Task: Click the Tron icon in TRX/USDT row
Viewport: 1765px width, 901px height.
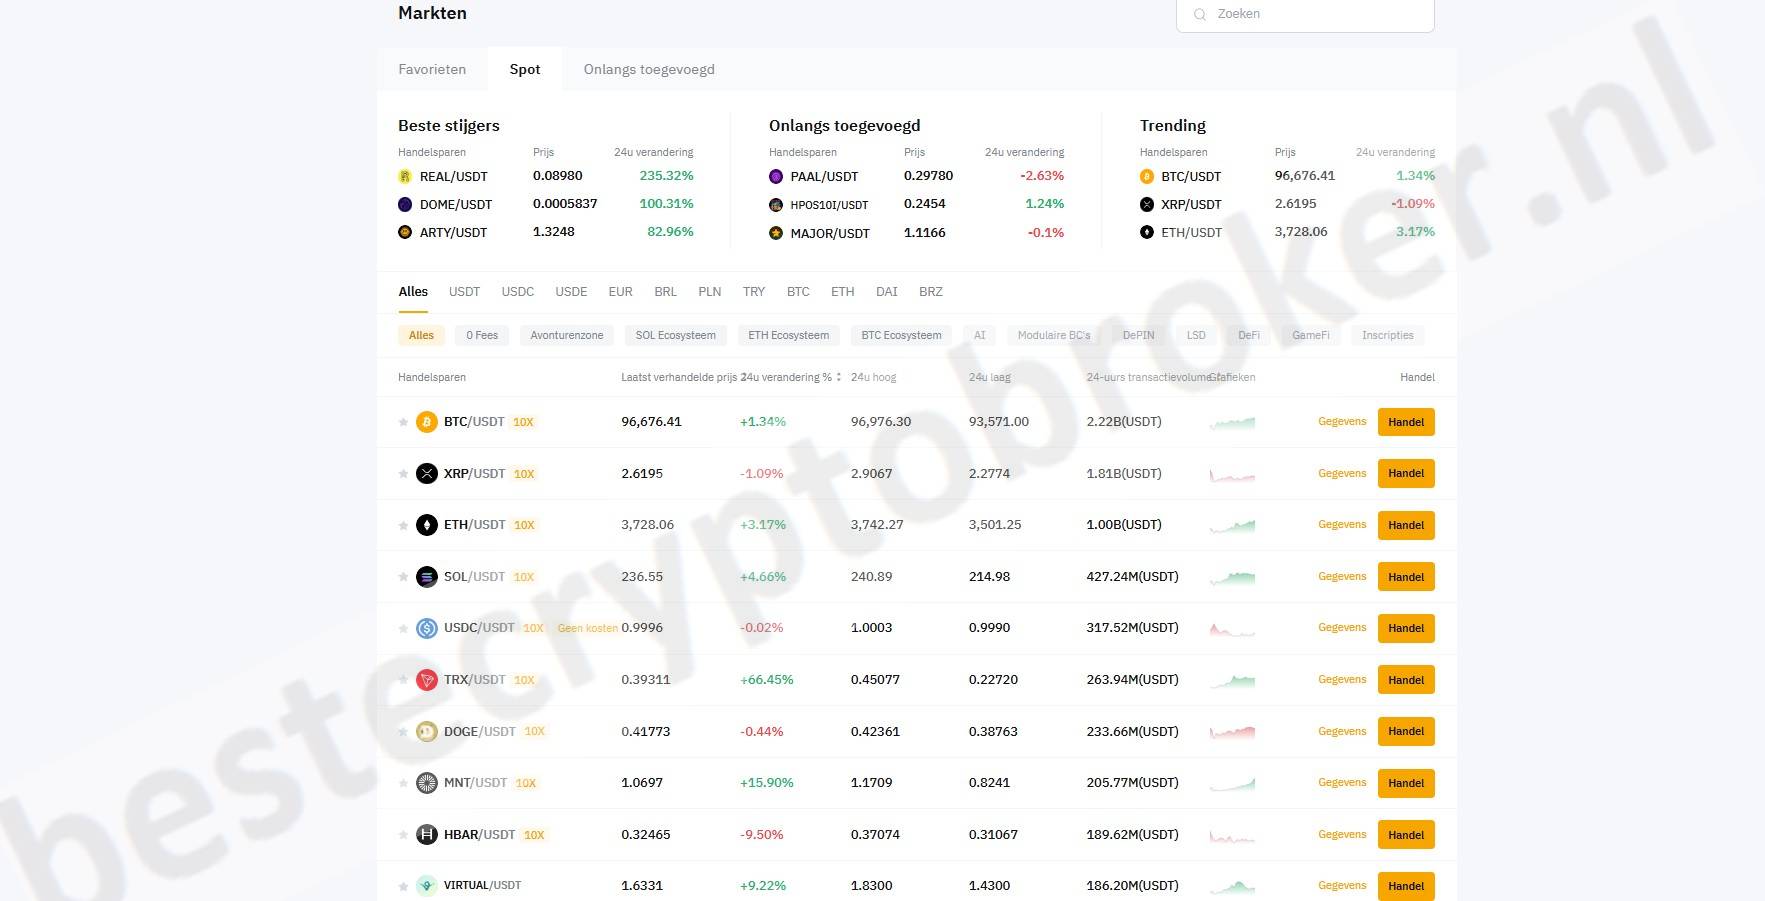Action: point(427,680)
